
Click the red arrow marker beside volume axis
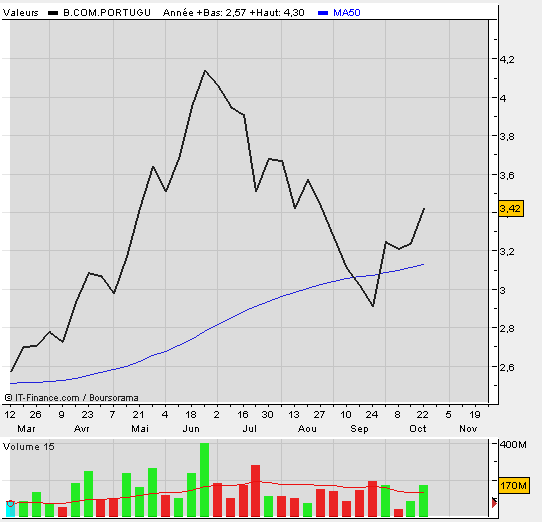494,503
